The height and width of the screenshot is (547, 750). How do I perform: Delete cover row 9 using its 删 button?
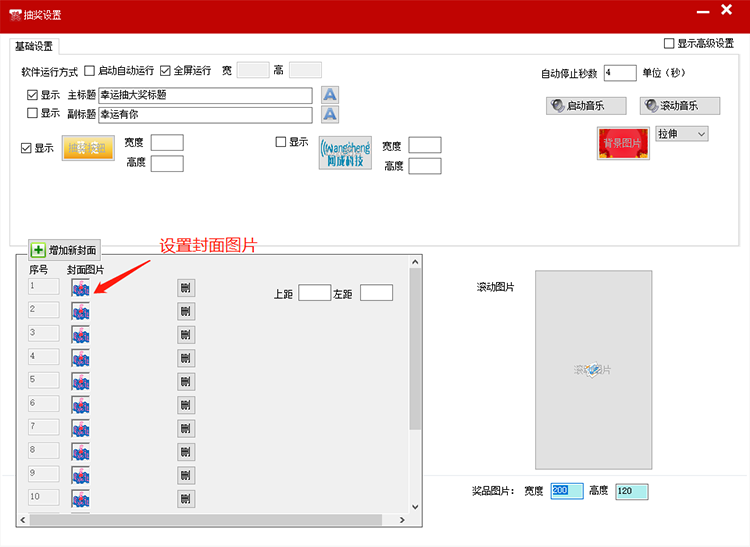[186, 474]
